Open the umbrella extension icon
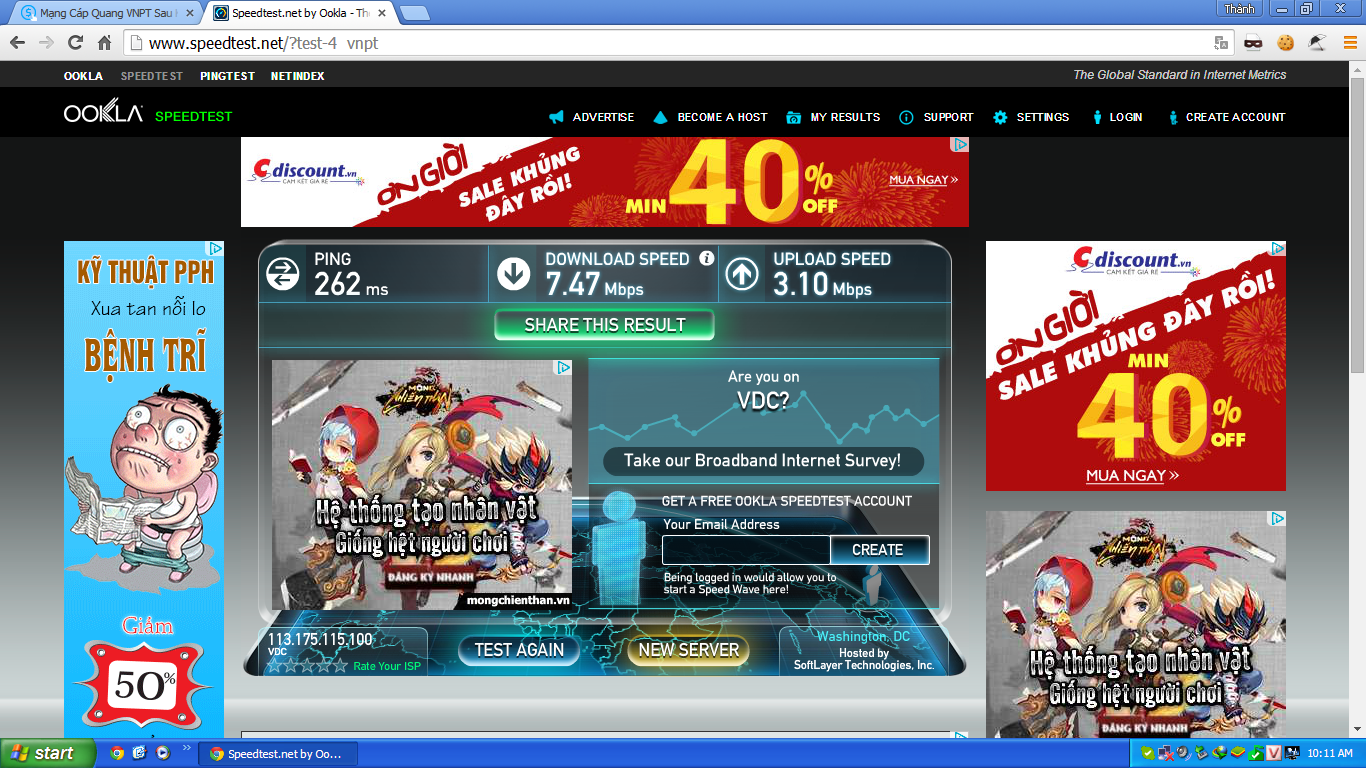 tap(1317, 43)
